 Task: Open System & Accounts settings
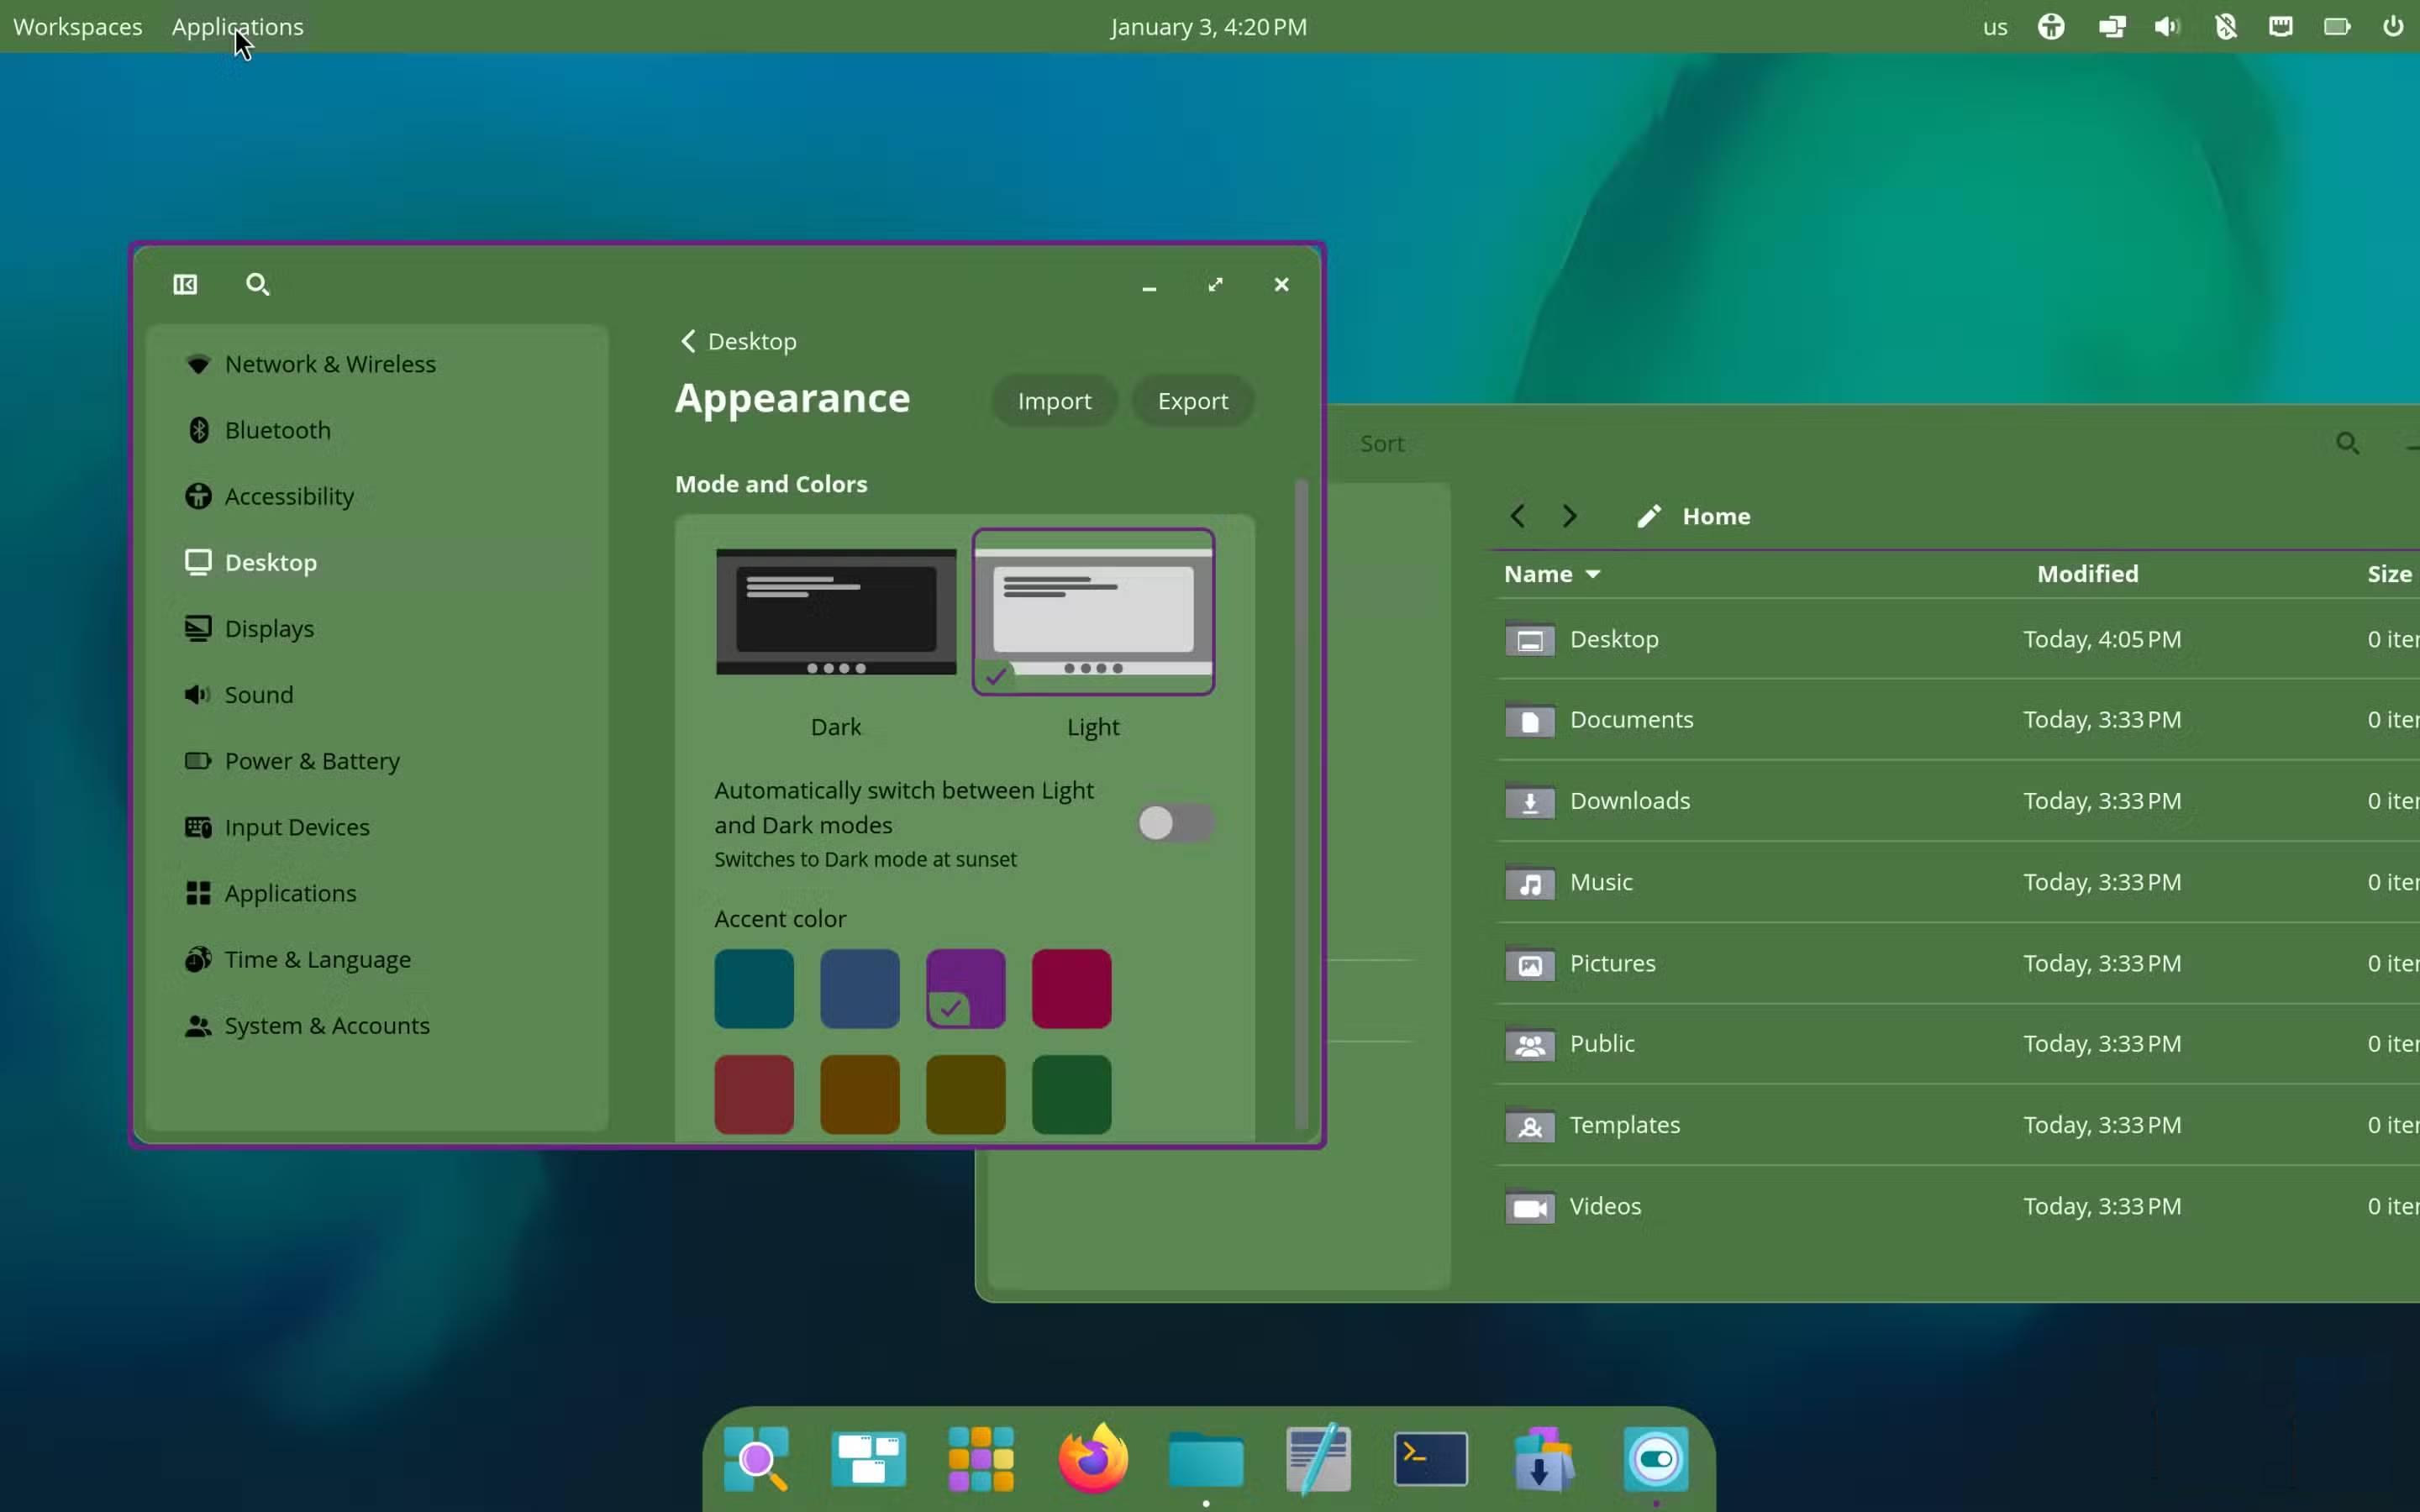[327, 1025]
